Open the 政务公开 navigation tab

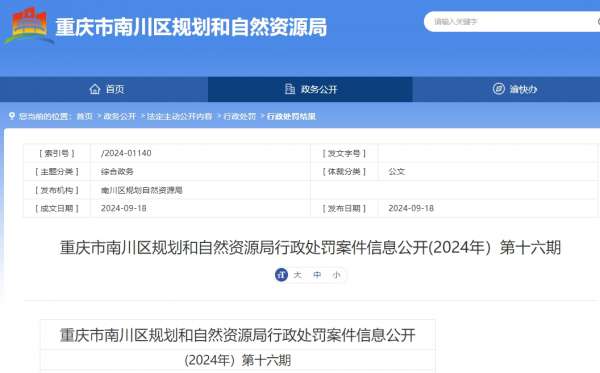(310, 89)
